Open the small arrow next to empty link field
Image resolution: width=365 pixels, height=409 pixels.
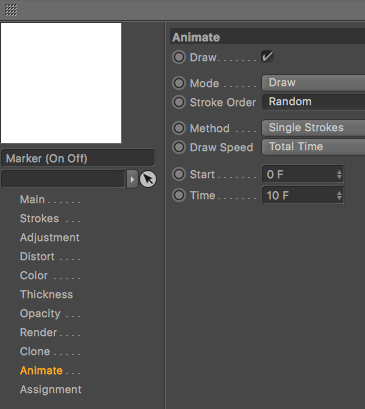132,179
